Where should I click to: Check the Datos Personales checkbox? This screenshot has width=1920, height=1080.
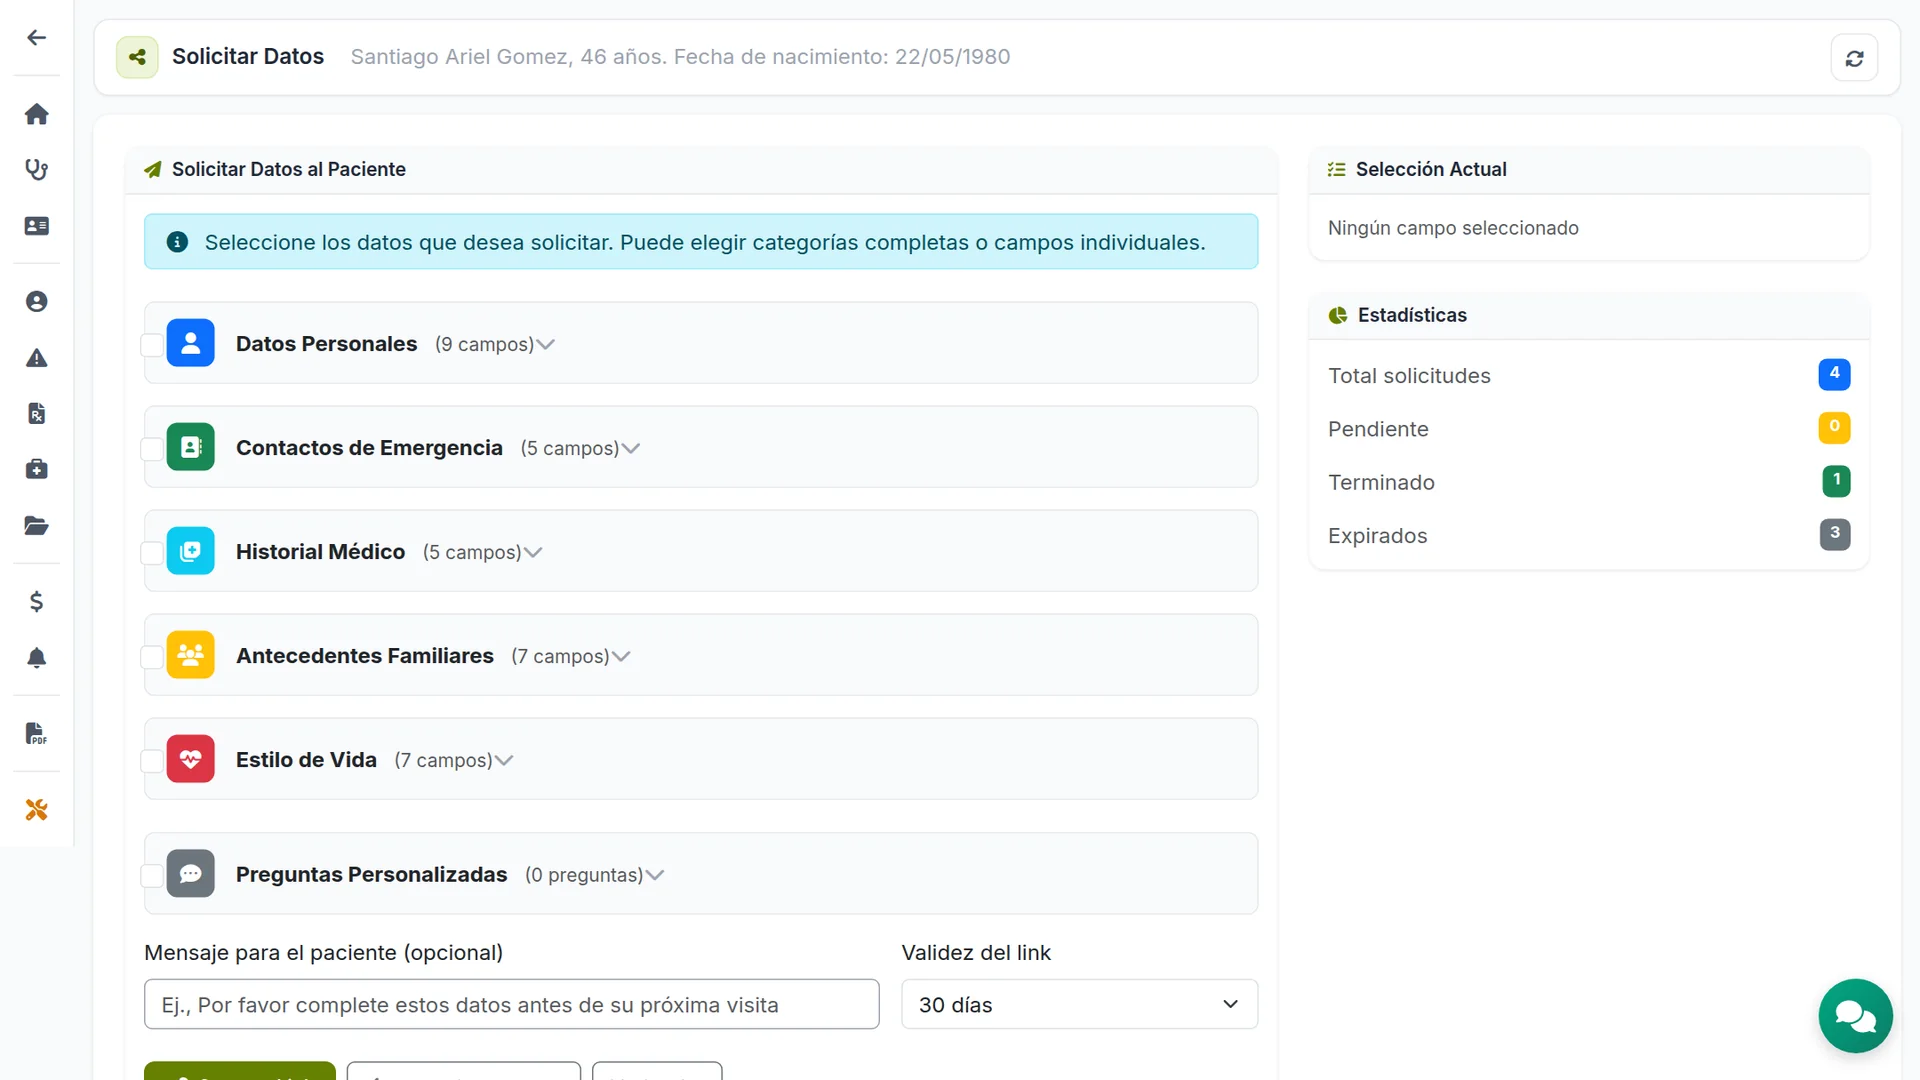[x=152, y=345]
